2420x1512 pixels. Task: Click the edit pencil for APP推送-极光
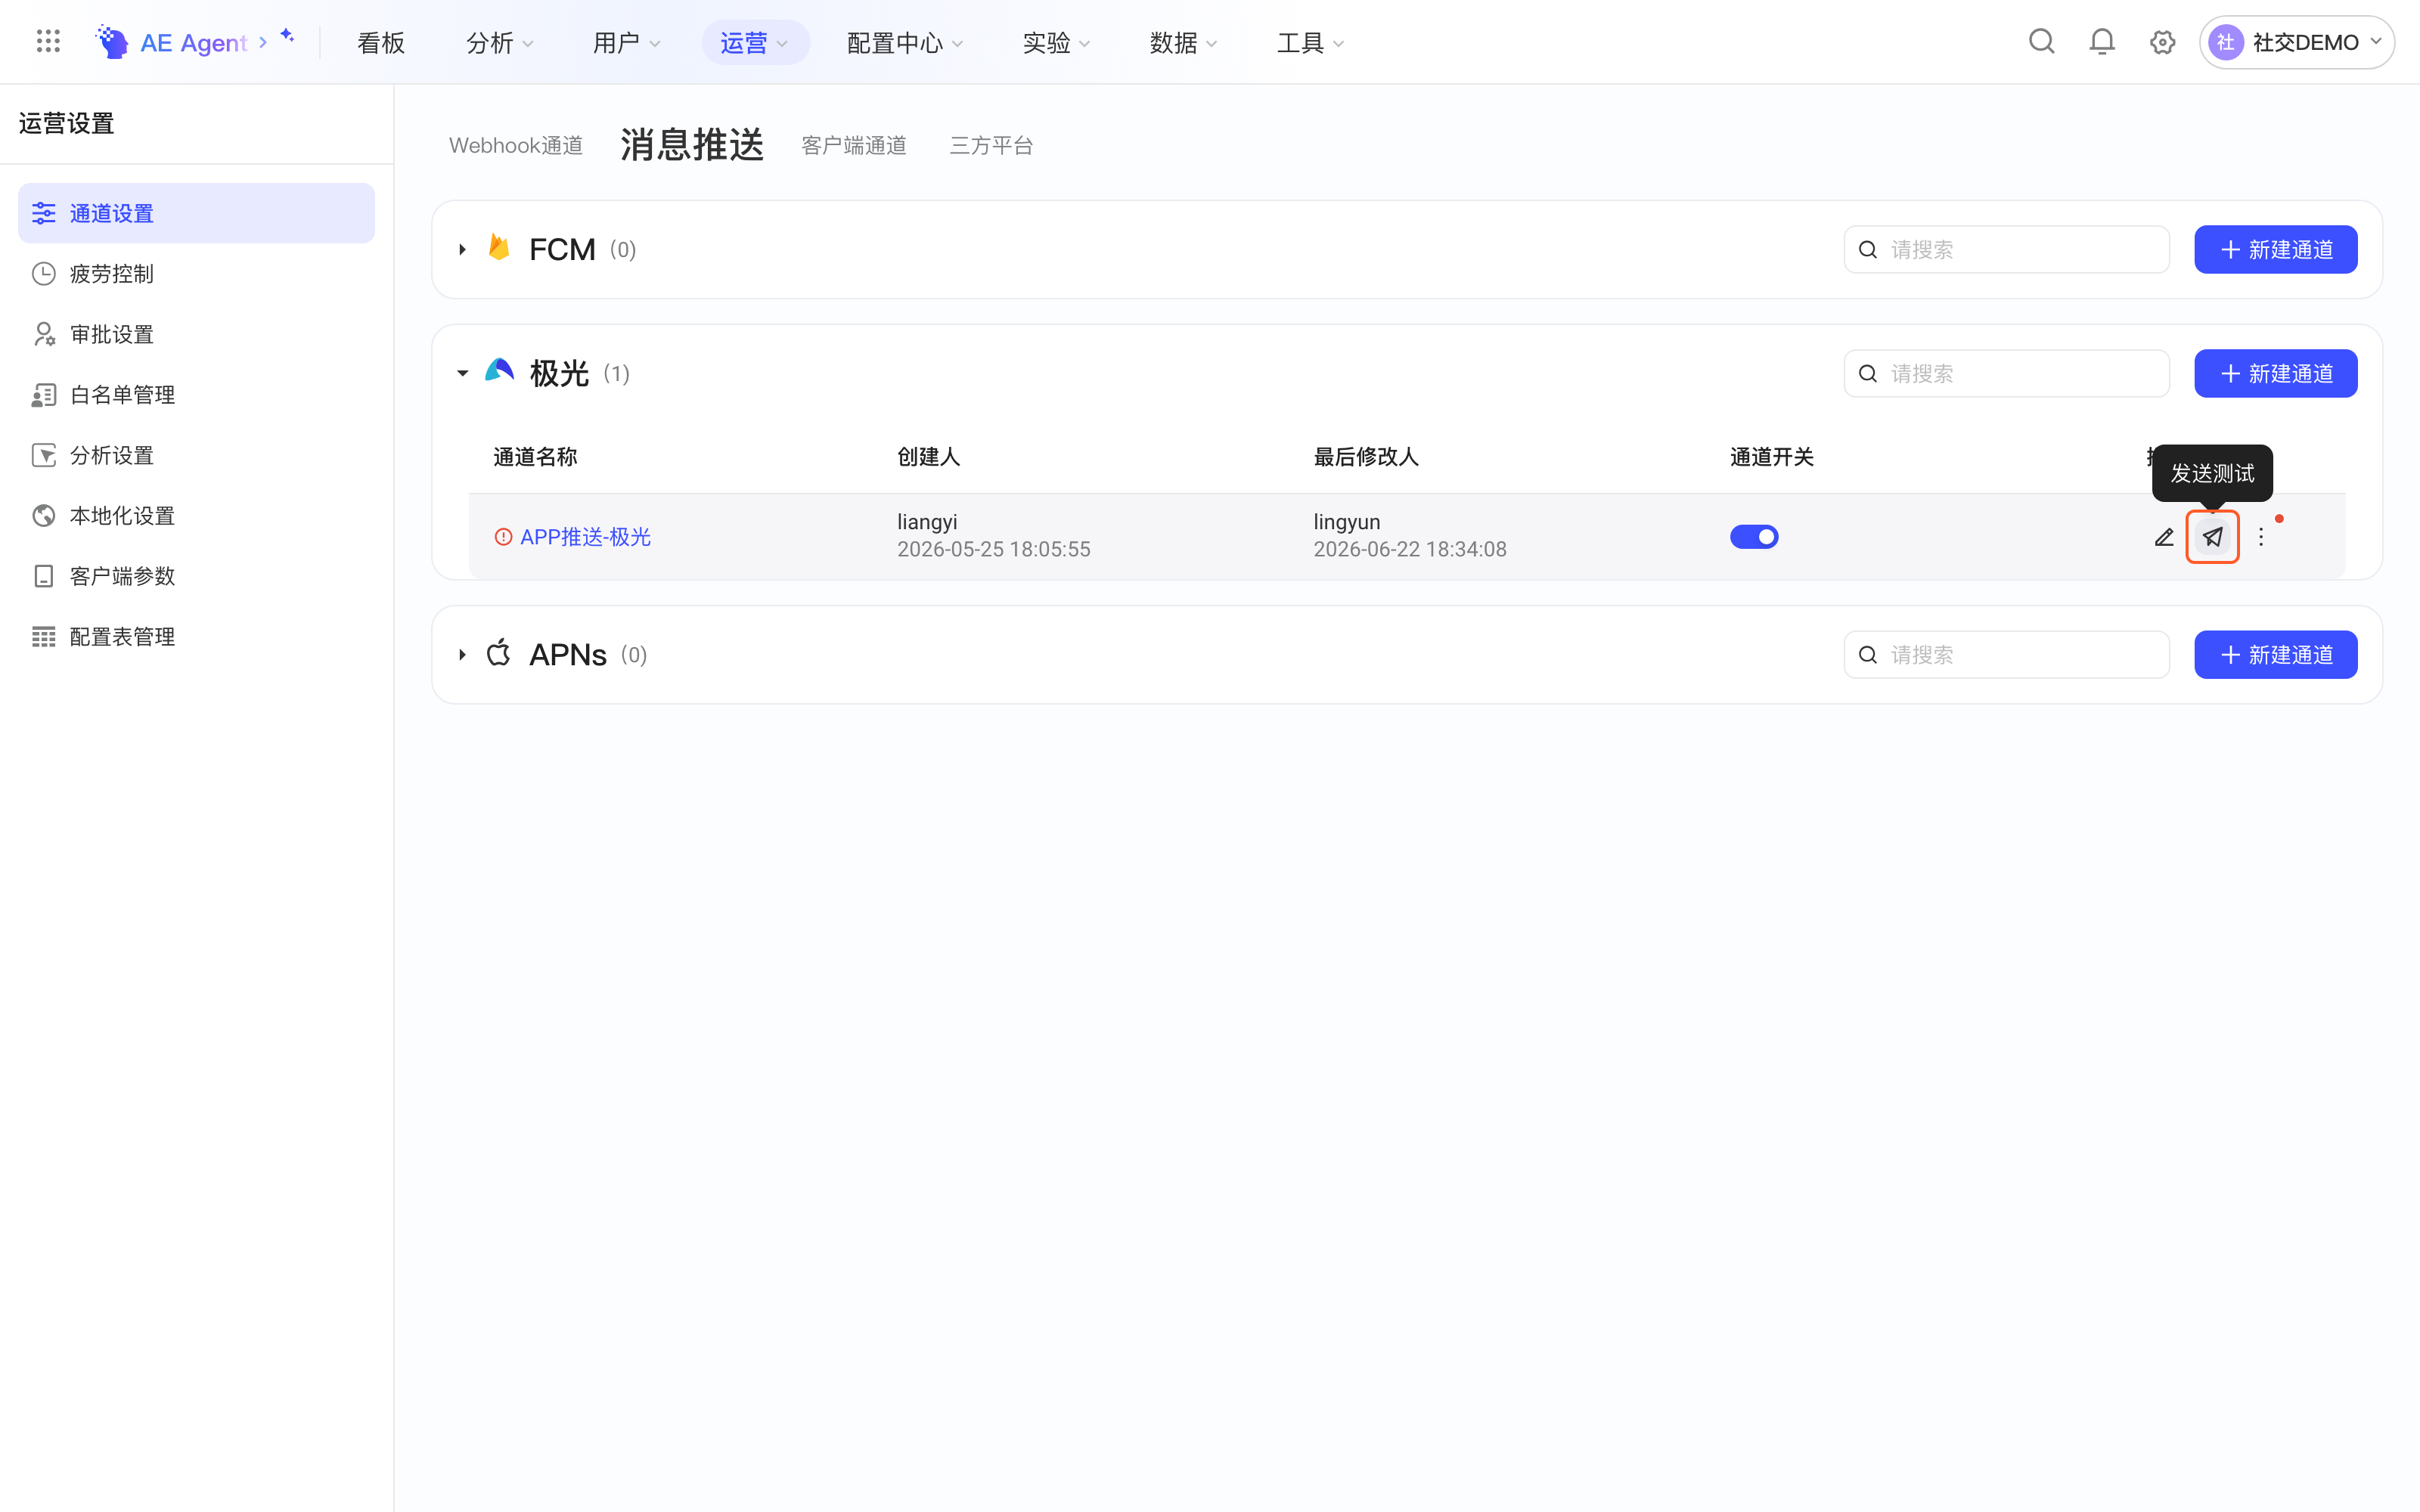[x=2164, y=537]
